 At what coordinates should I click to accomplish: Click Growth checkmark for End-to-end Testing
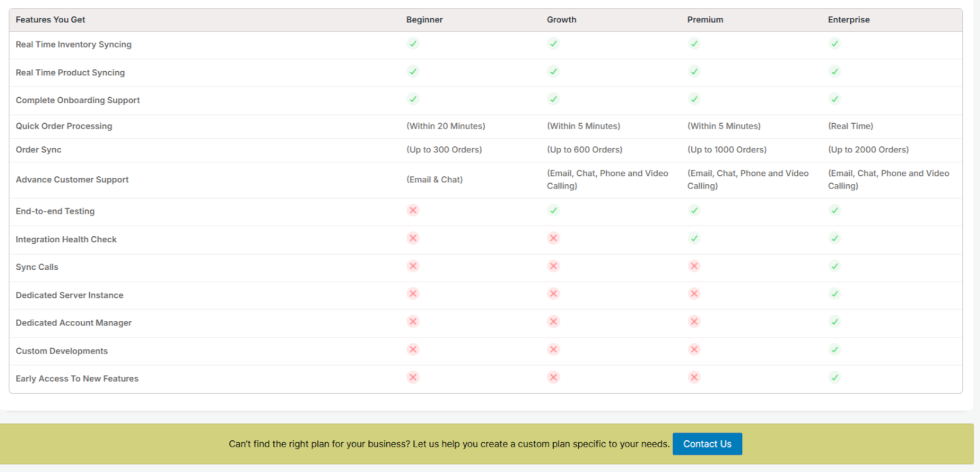553,211
